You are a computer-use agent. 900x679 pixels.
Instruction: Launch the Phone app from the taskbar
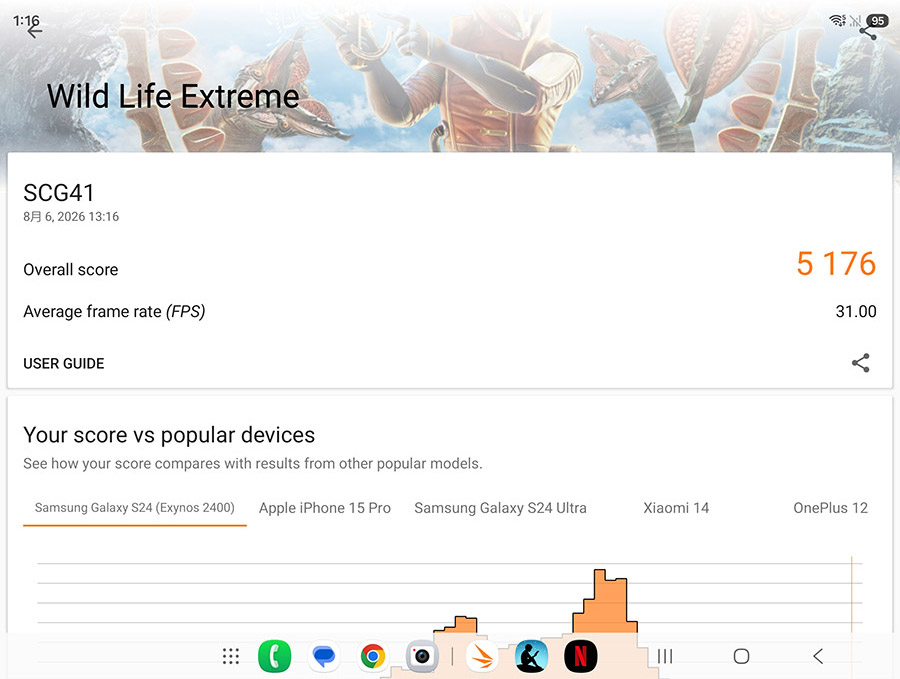click(x=274, y=656)
